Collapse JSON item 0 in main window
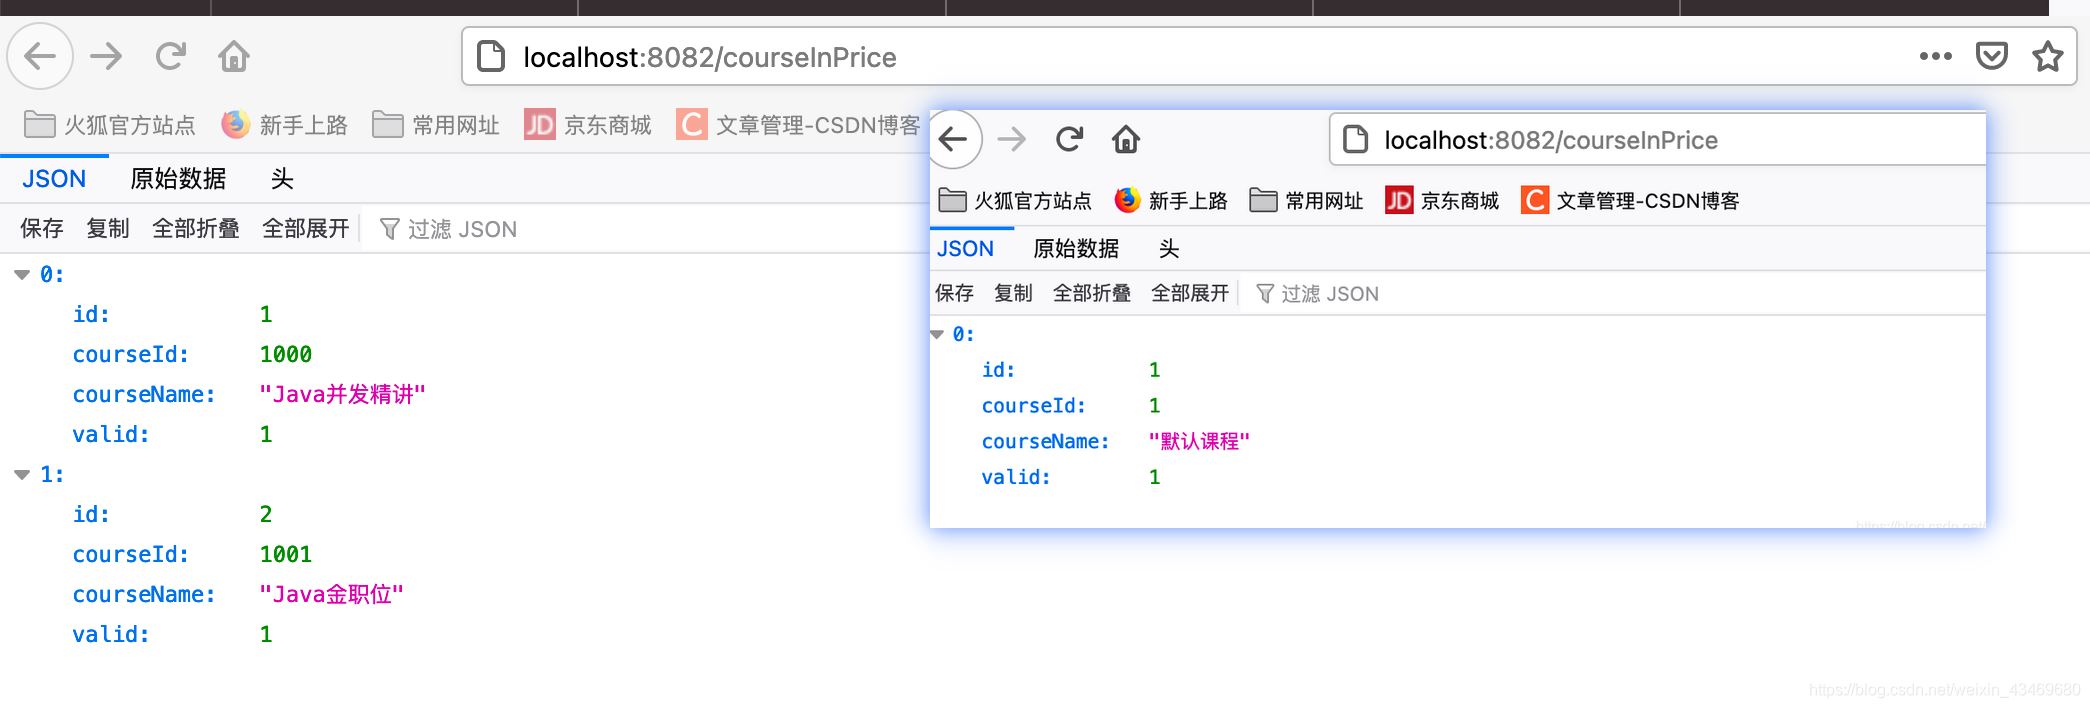The height and width of the screenshot is (708, 2090). pos(22,275)
